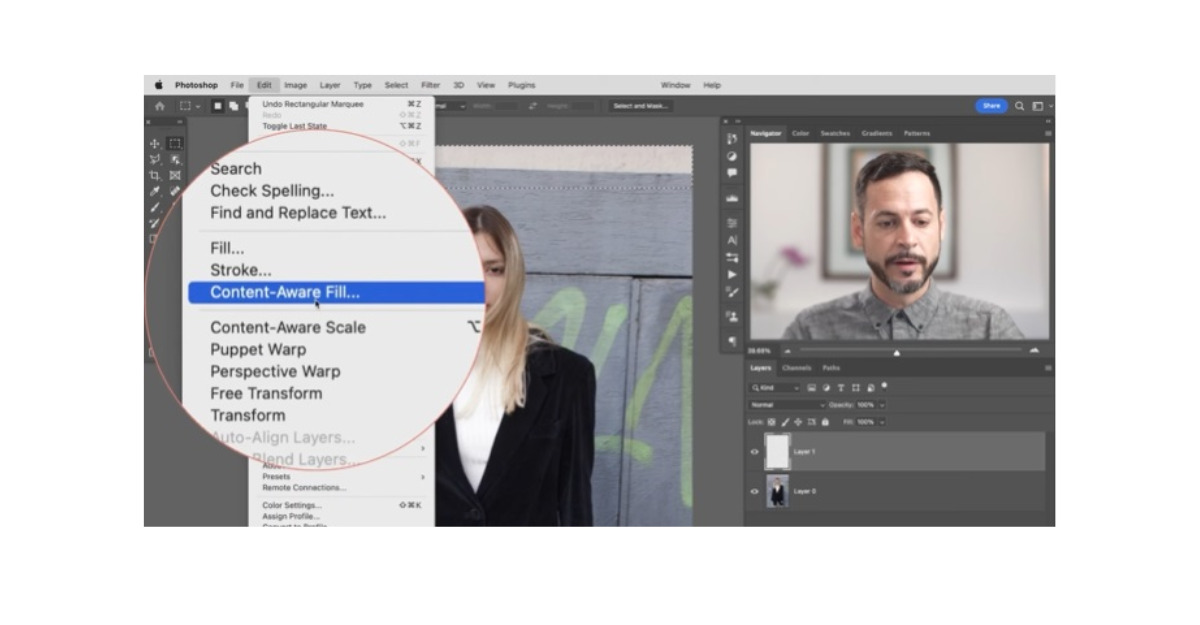The height and width of the screenshot is (625, 1200).
Task: Hide Layer 1 with its eye icon
Action: pyautogui.click(x=754, y=452)
